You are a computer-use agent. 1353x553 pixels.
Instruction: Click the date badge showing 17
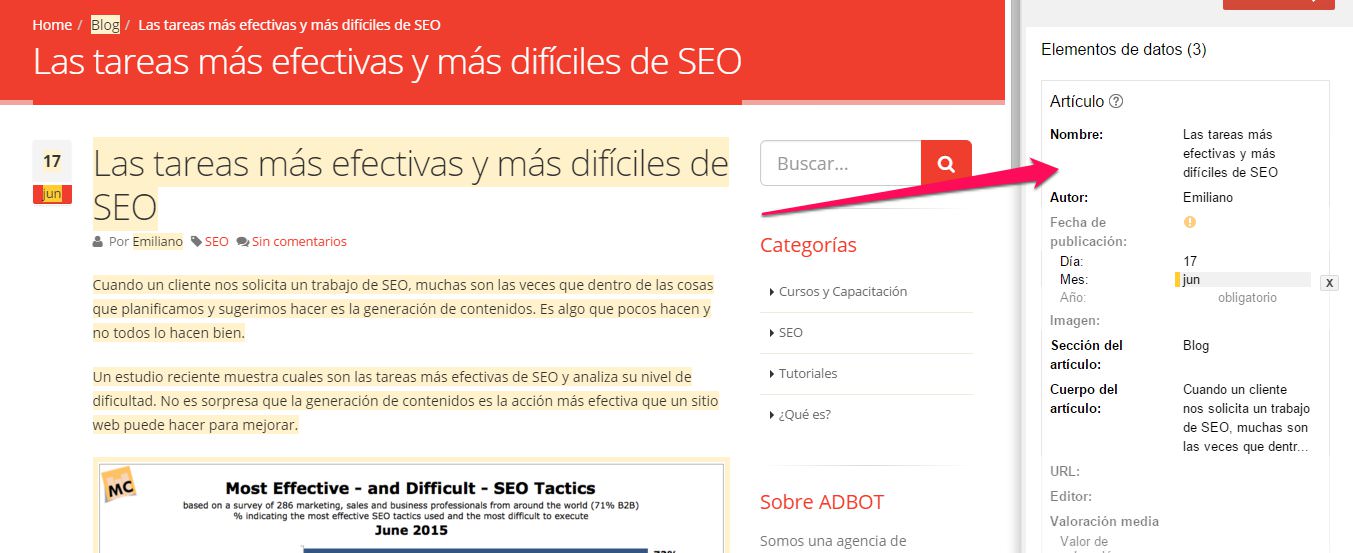pos(52,161)
